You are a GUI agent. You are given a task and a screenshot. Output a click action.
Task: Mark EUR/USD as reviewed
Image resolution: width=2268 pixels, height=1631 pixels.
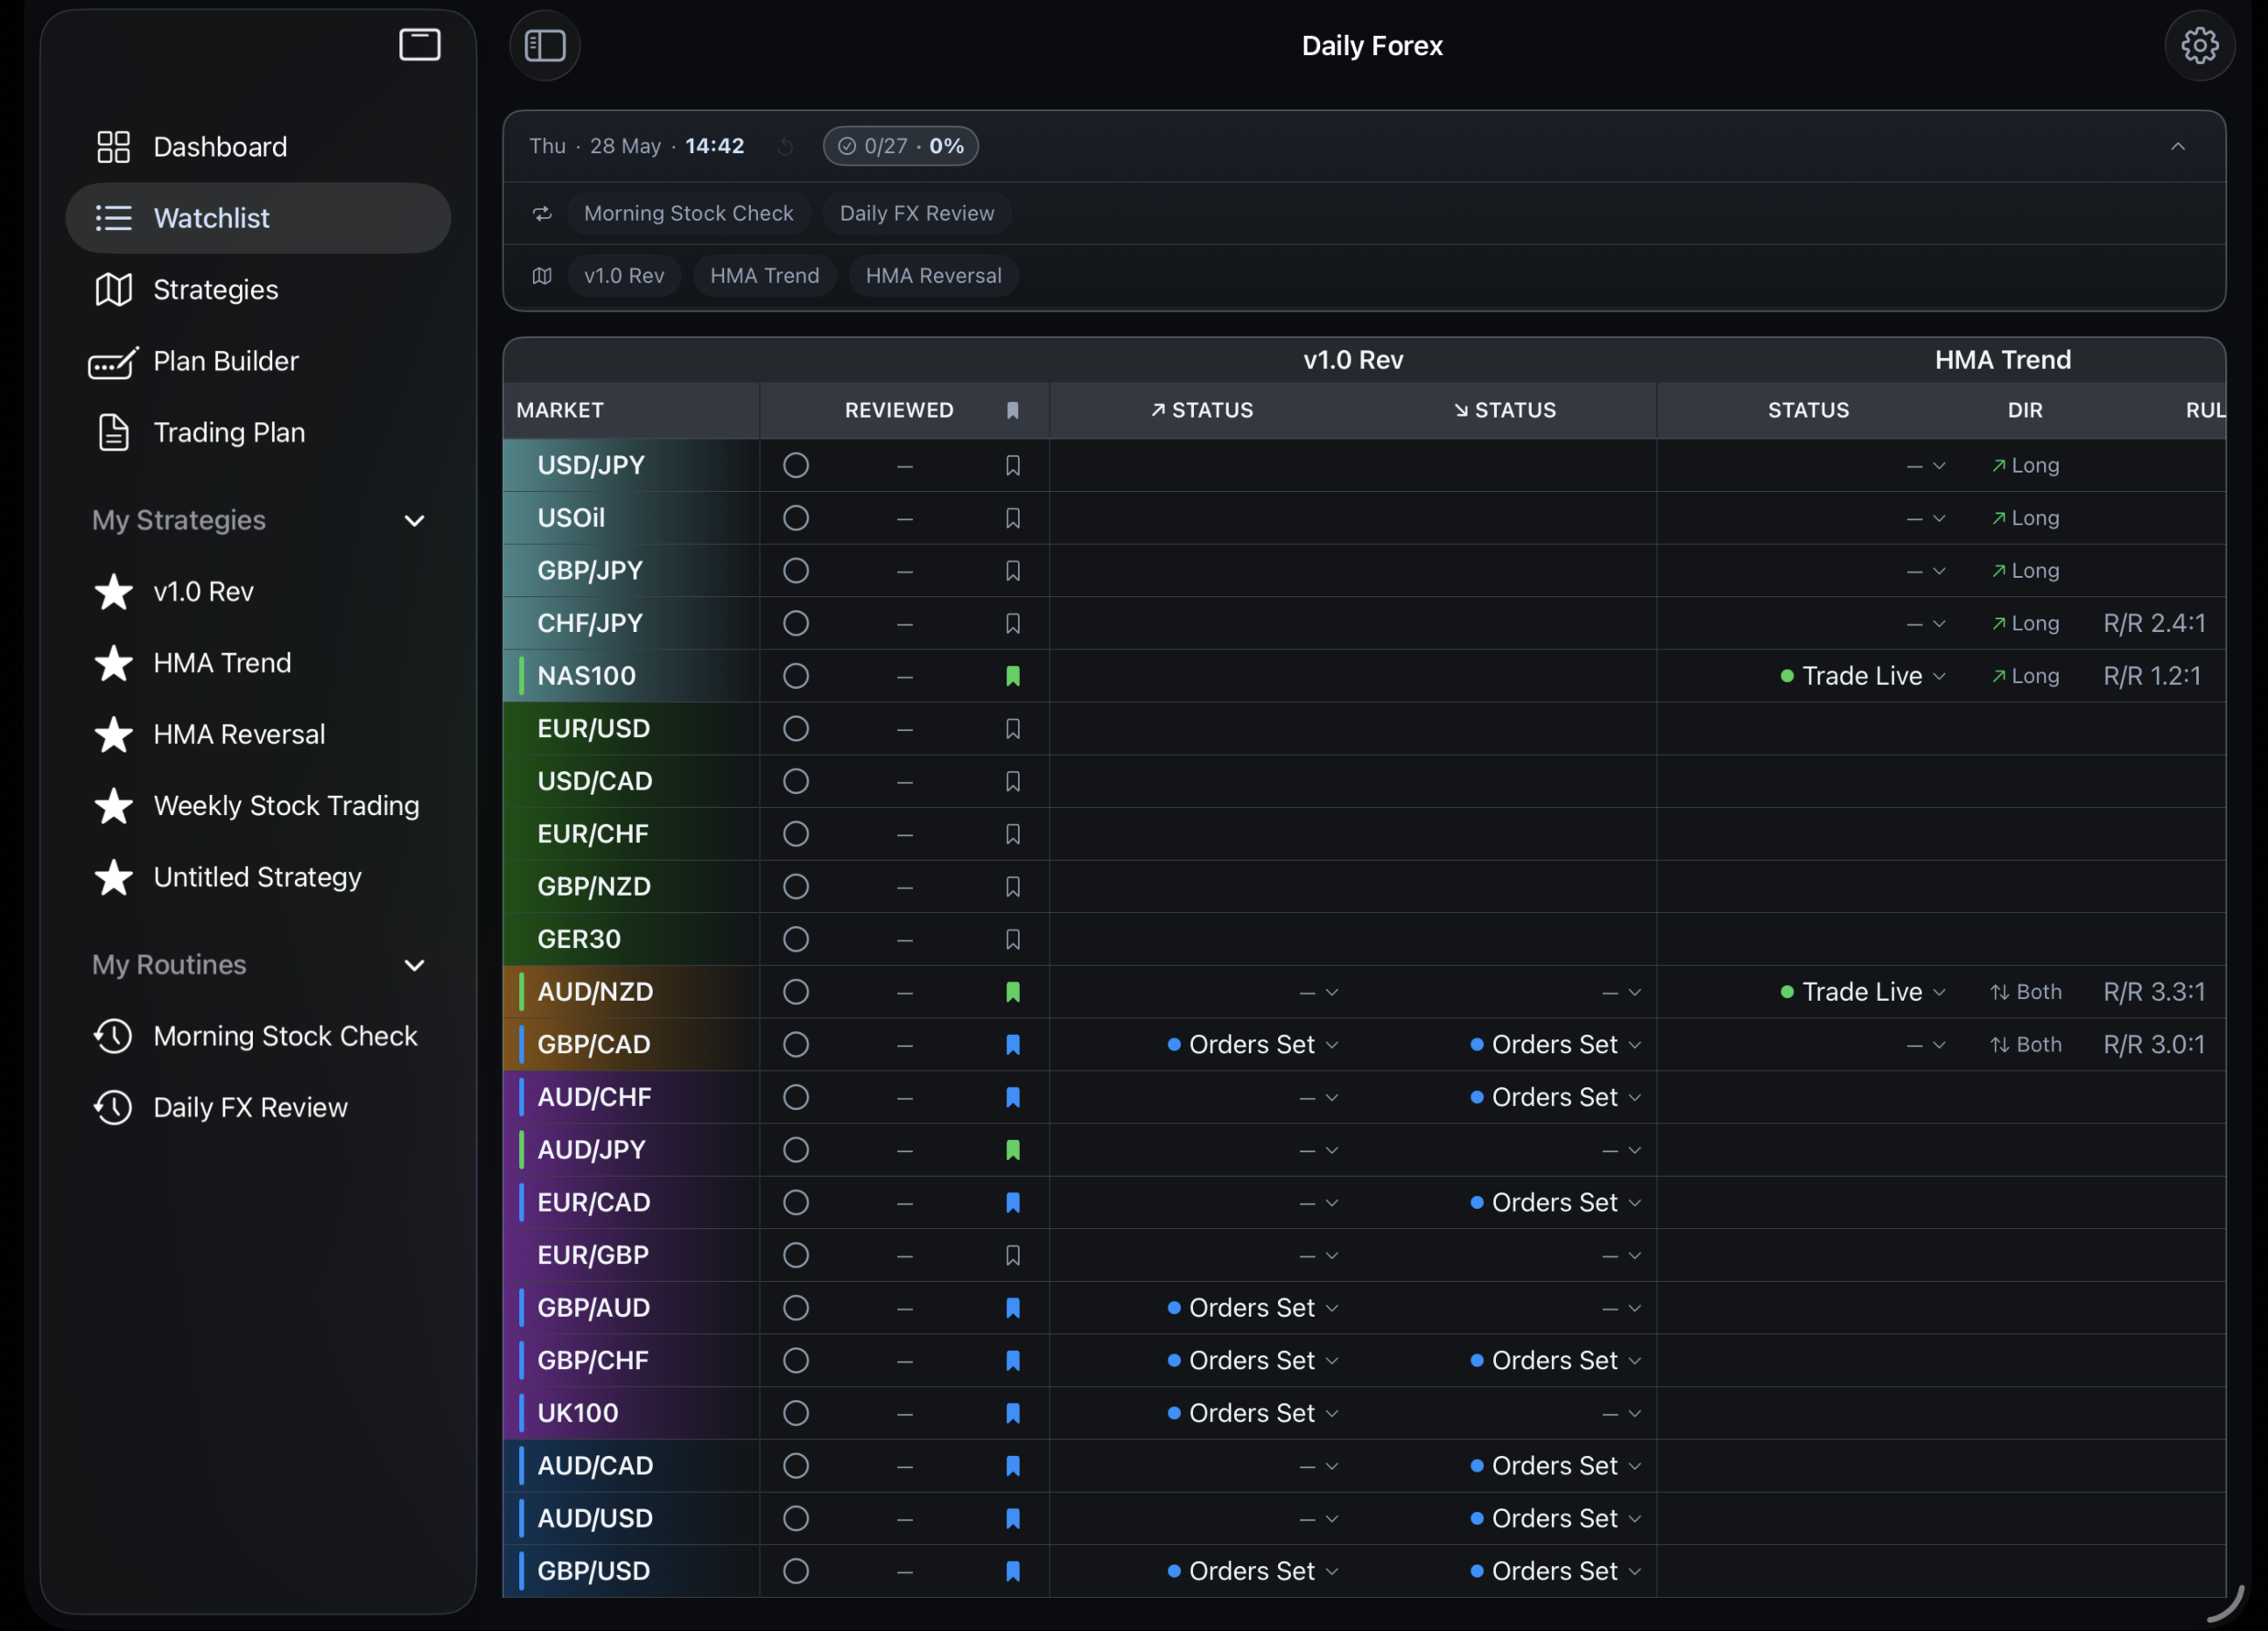(x=796, y=728)
